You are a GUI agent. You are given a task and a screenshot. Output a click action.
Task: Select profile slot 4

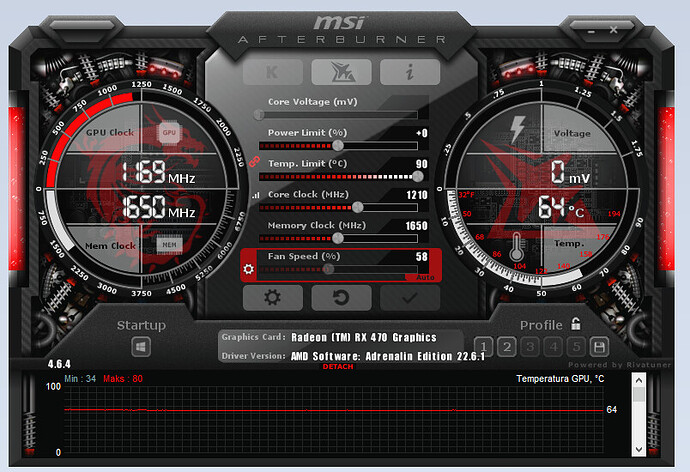tap(553, 347)
